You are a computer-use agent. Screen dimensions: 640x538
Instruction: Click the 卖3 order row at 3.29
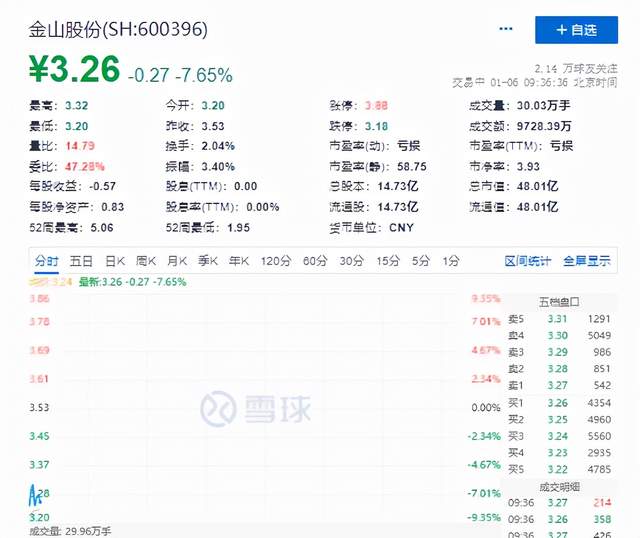pyautogui.click(x=559, y=352)
